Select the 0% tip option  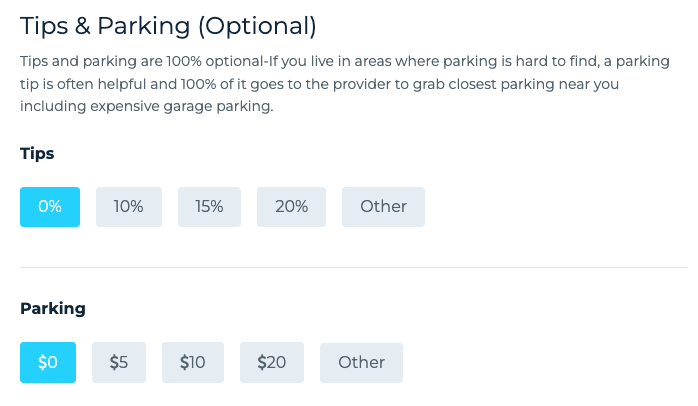(50, 207)
